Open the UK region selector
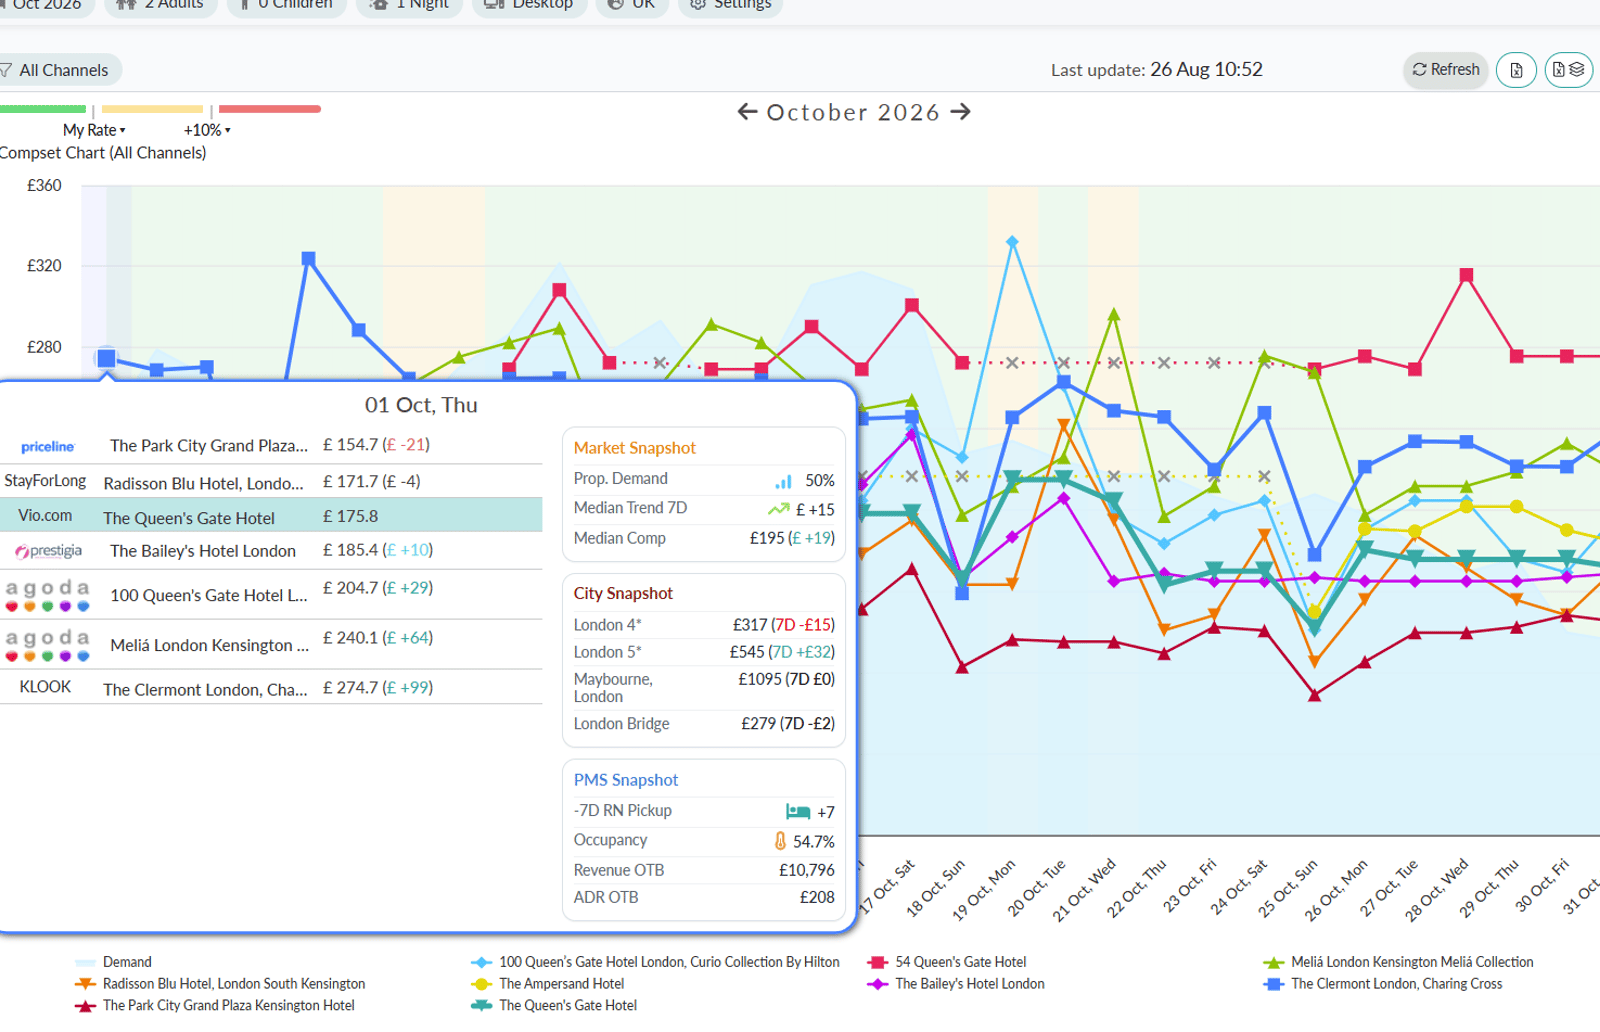1600x1032 pixels. [x=632, y=4]
